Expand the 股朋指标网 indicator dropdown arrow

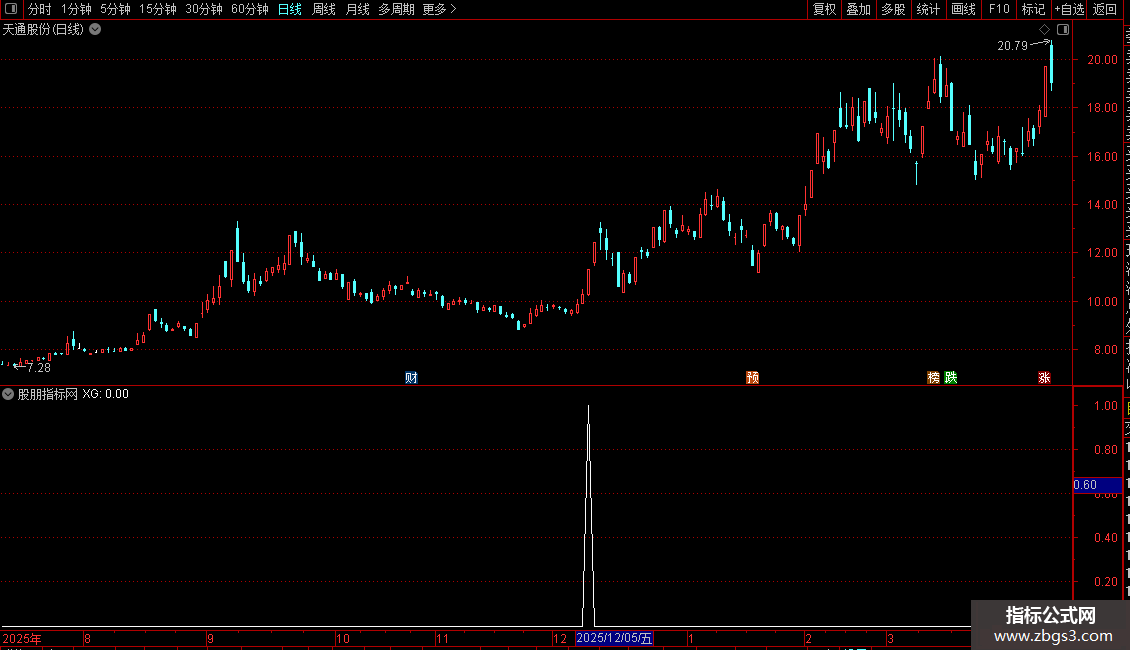(8, 394)
